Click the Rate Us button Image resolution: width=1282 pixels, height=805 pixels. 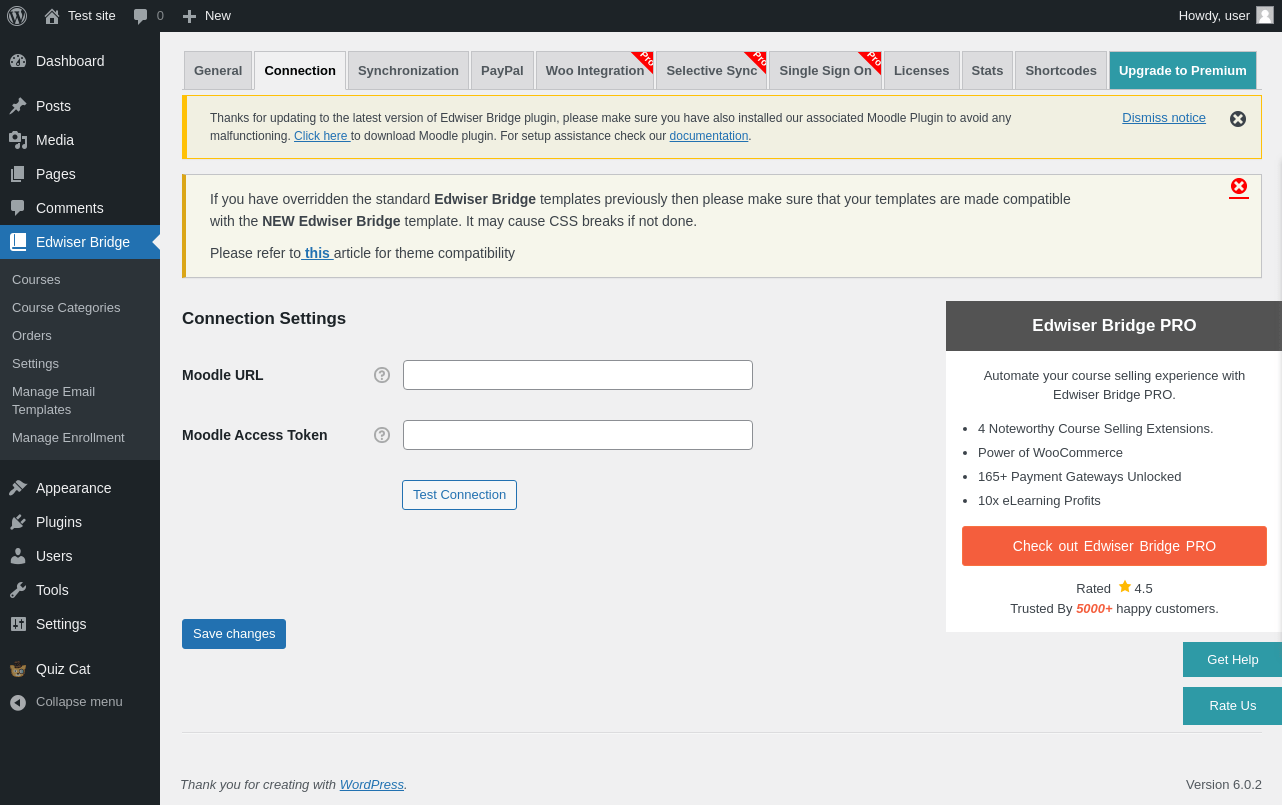point(1232,706)
